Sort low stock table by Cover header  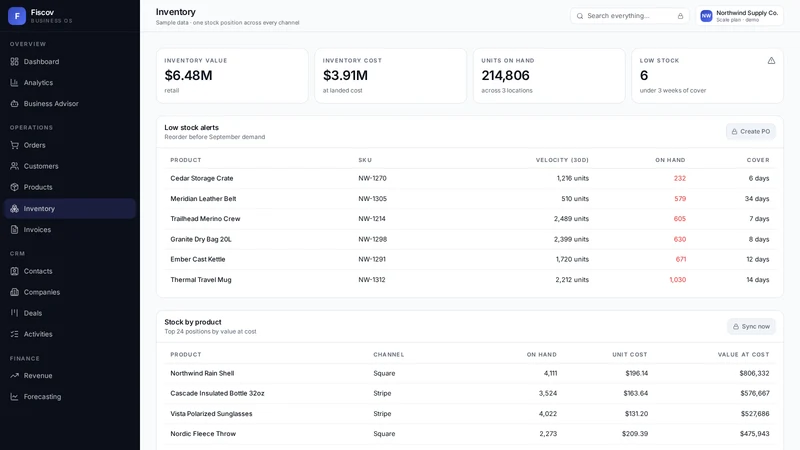758,160
